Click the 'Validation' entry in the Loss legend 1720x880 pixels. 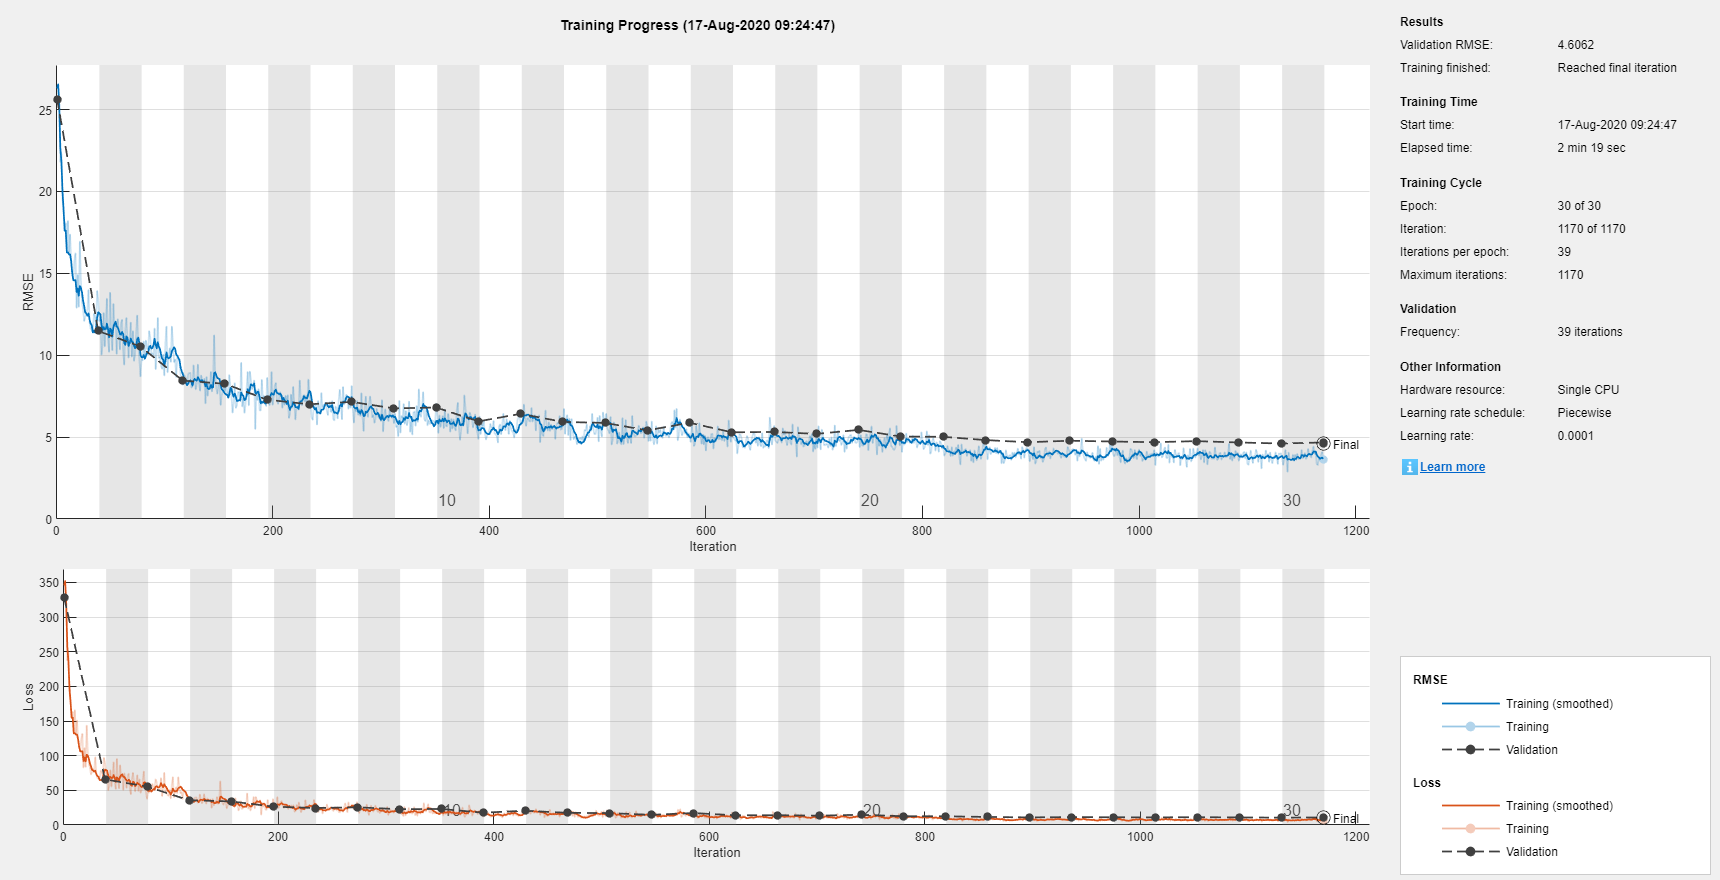1531,852
